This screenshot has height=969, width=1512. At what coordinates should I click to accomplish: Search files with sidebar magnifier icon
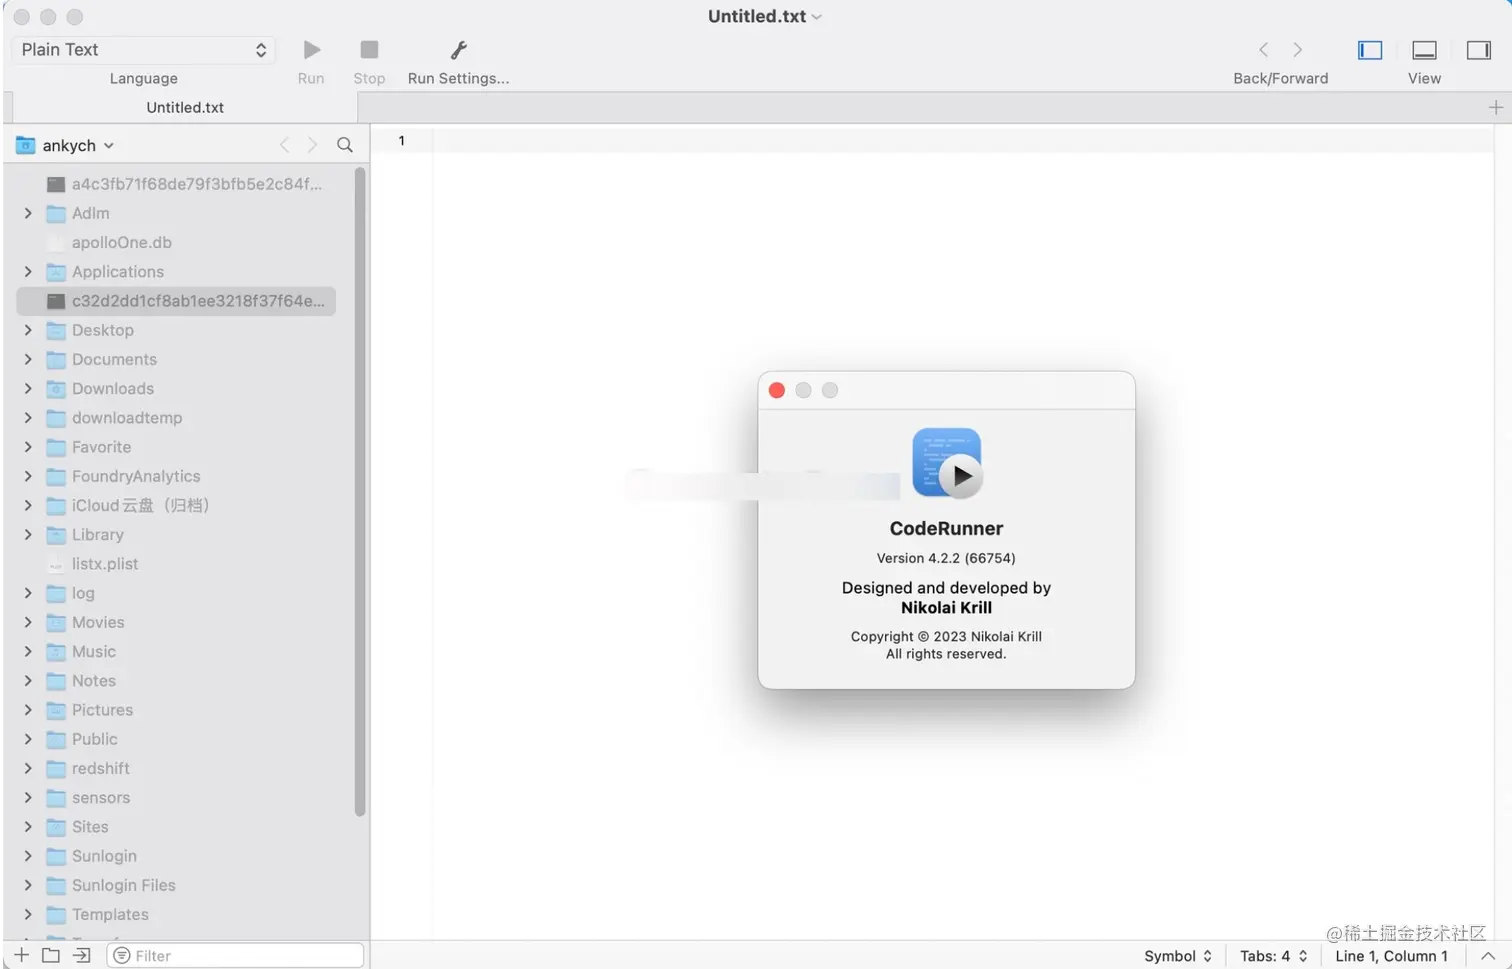pos(345,145)
